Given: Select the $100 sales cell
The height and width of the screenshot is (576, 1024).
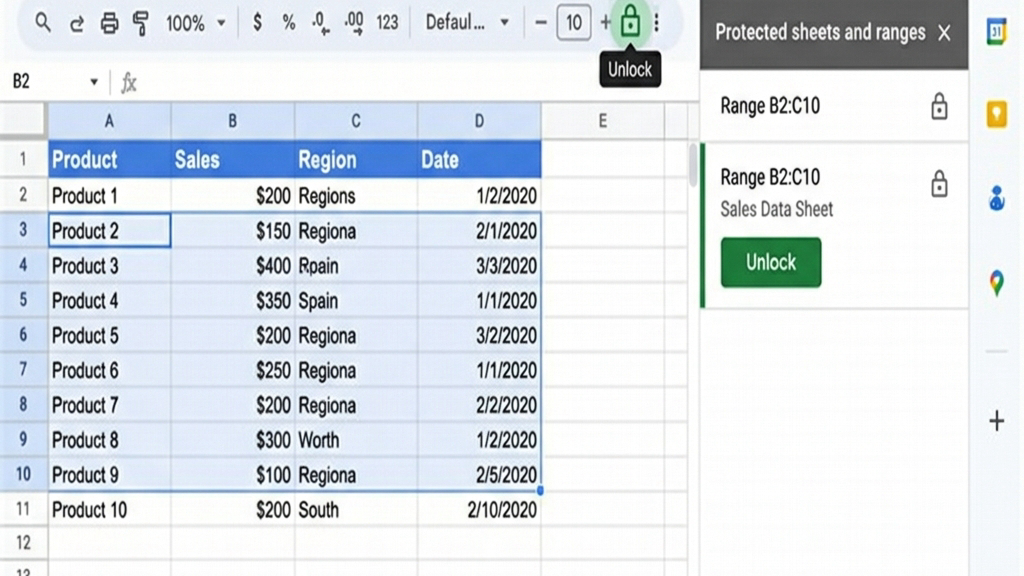Looking at the screenshot, I should click(232, 475).
